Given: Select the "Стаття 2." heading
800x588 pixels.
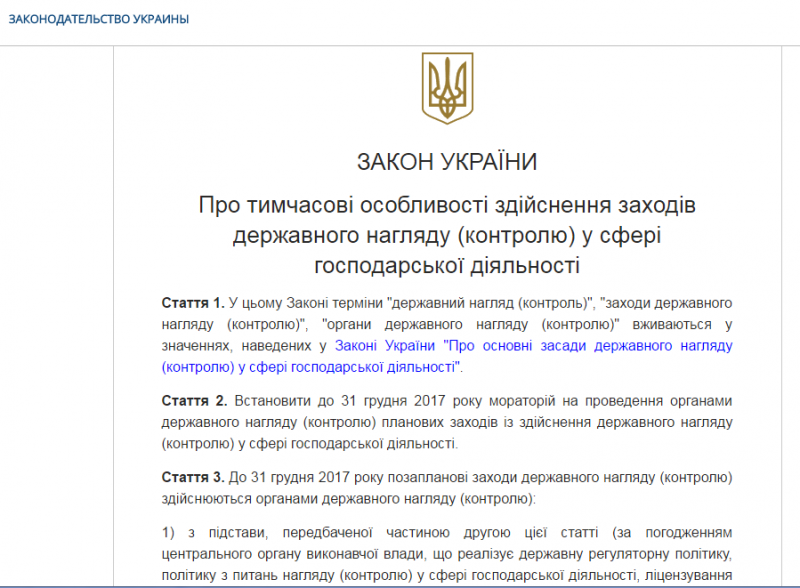Looking at the screenshot, I should [193, 400].
